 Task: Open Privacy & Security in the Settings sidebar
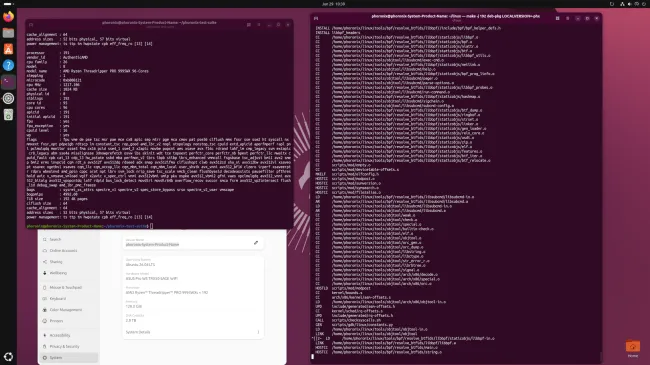[x=68, y=346]
